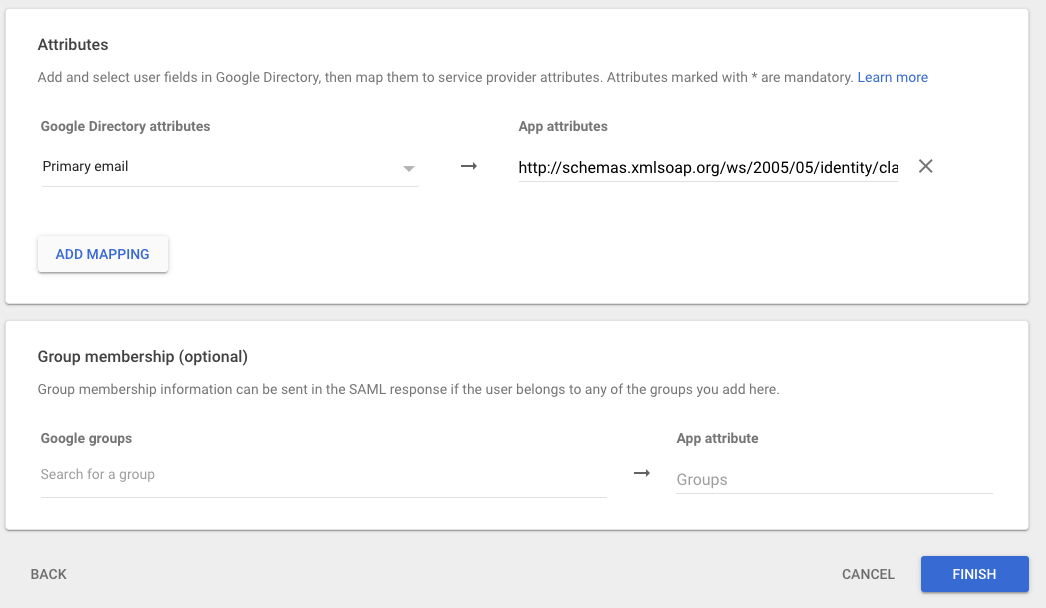Click FINISH to complete configuration
The width and height of the screenshot is (1046, 608).
coord(974,574)
